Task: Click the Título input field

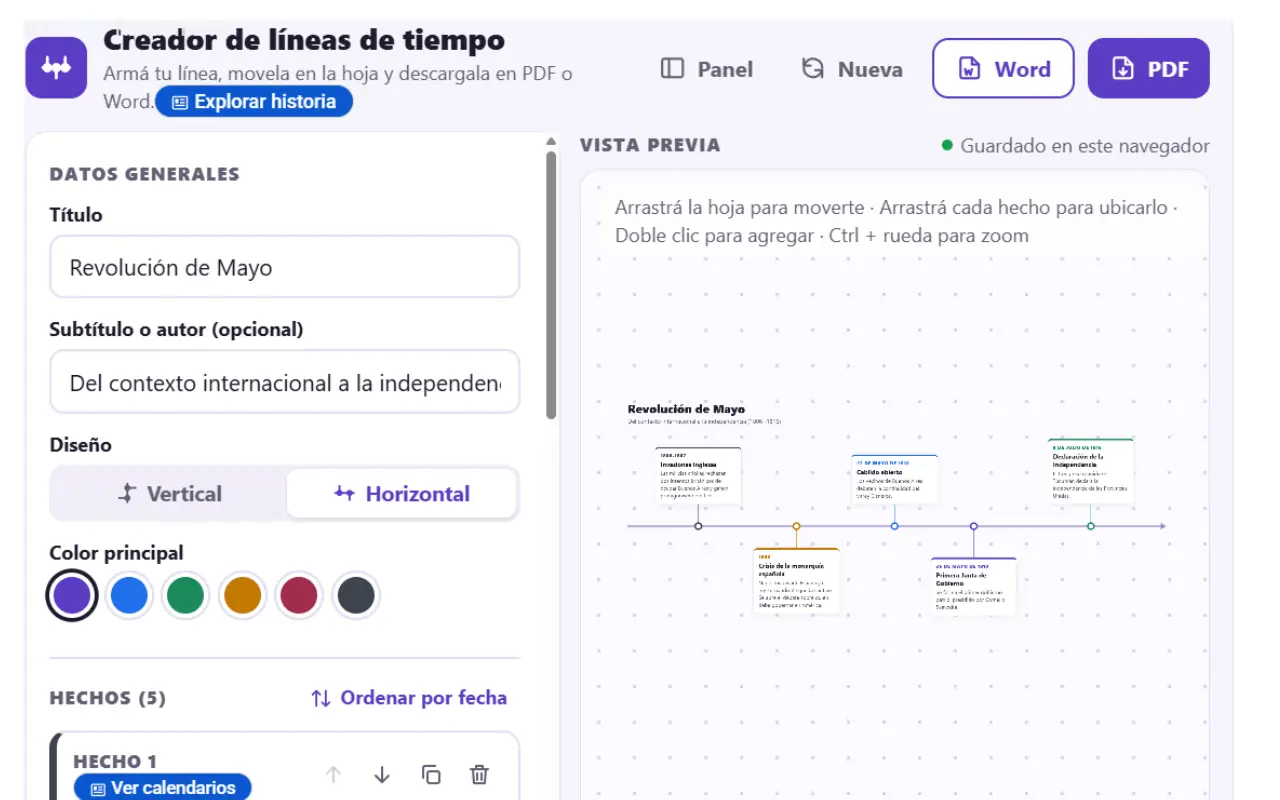Action: pos(285,267)
